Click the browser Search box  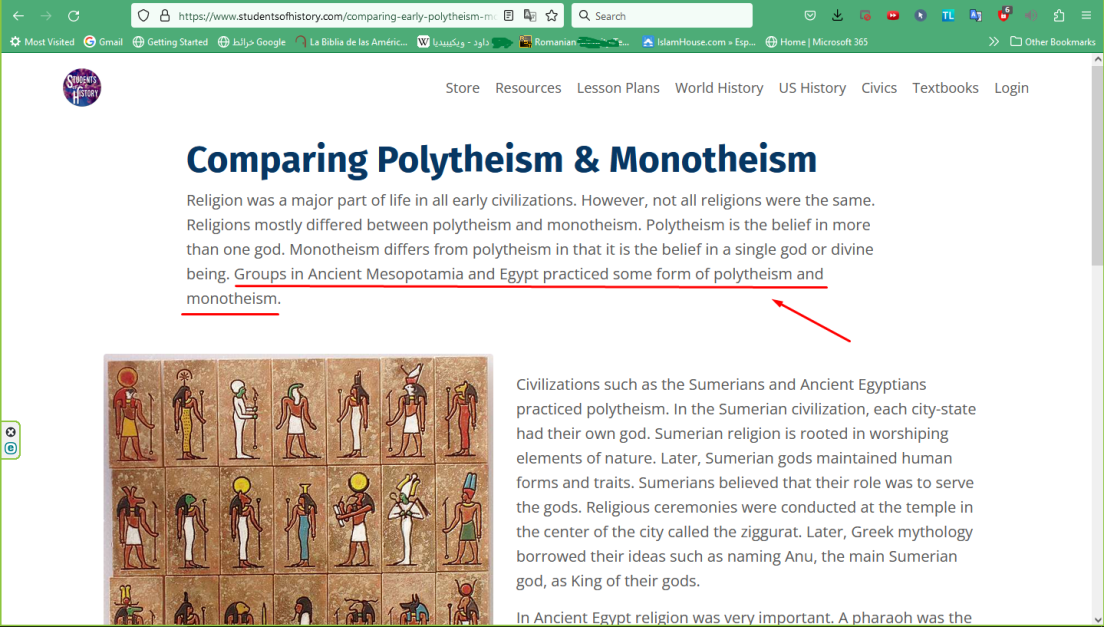point(662,15)
